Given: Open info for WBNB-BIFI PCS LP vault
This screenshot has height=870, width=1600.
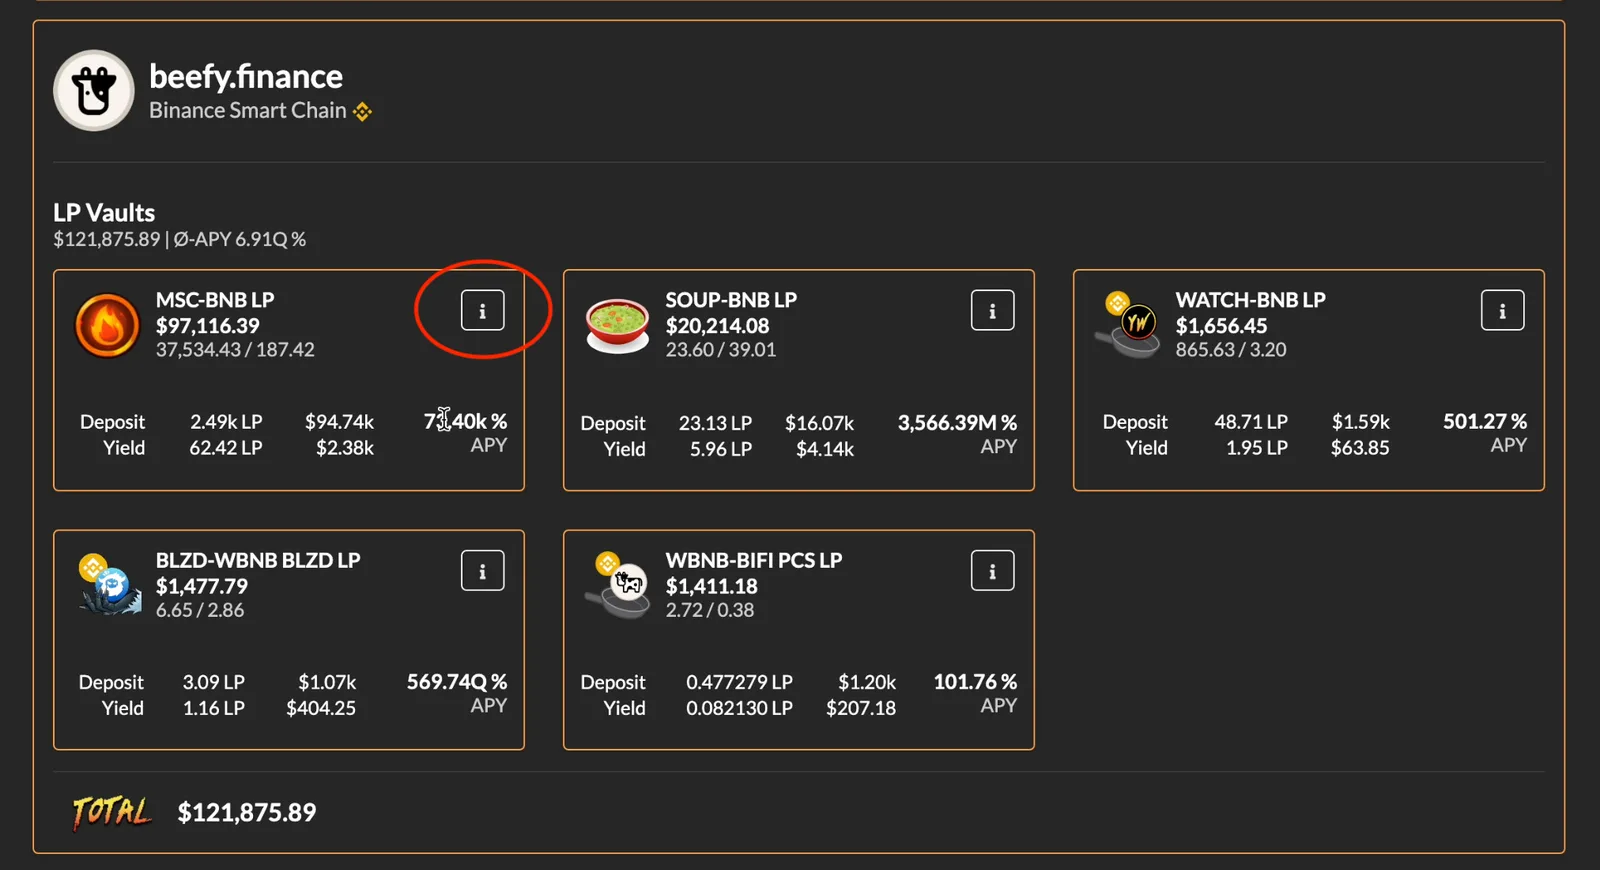Looking at the screenshot, I should [992, 570].
